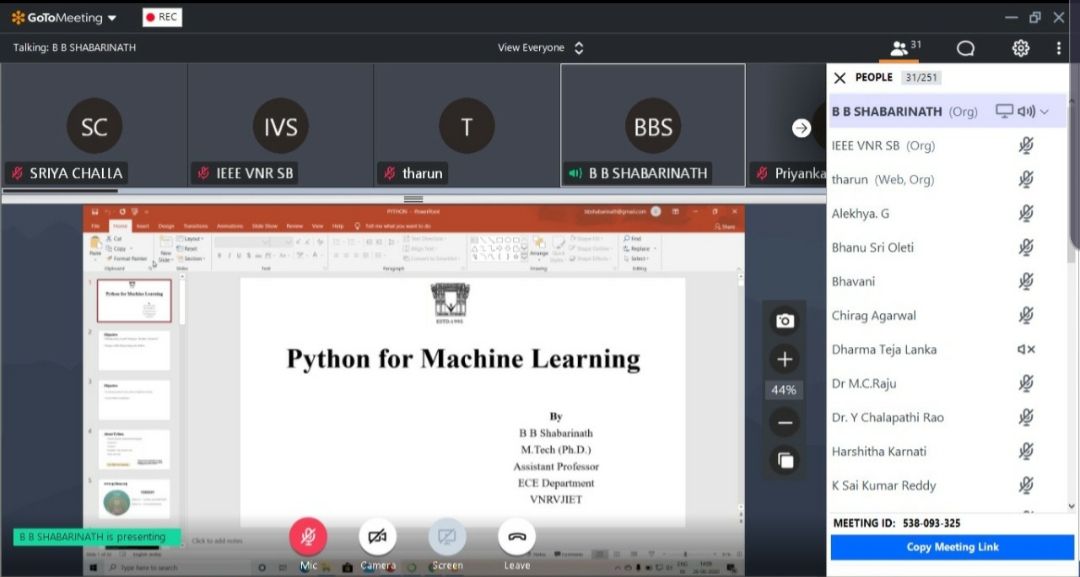Expand B B SHABARINATH organizer options chevron
This screenshot has height=577, width=1080.
[1045, 112]
